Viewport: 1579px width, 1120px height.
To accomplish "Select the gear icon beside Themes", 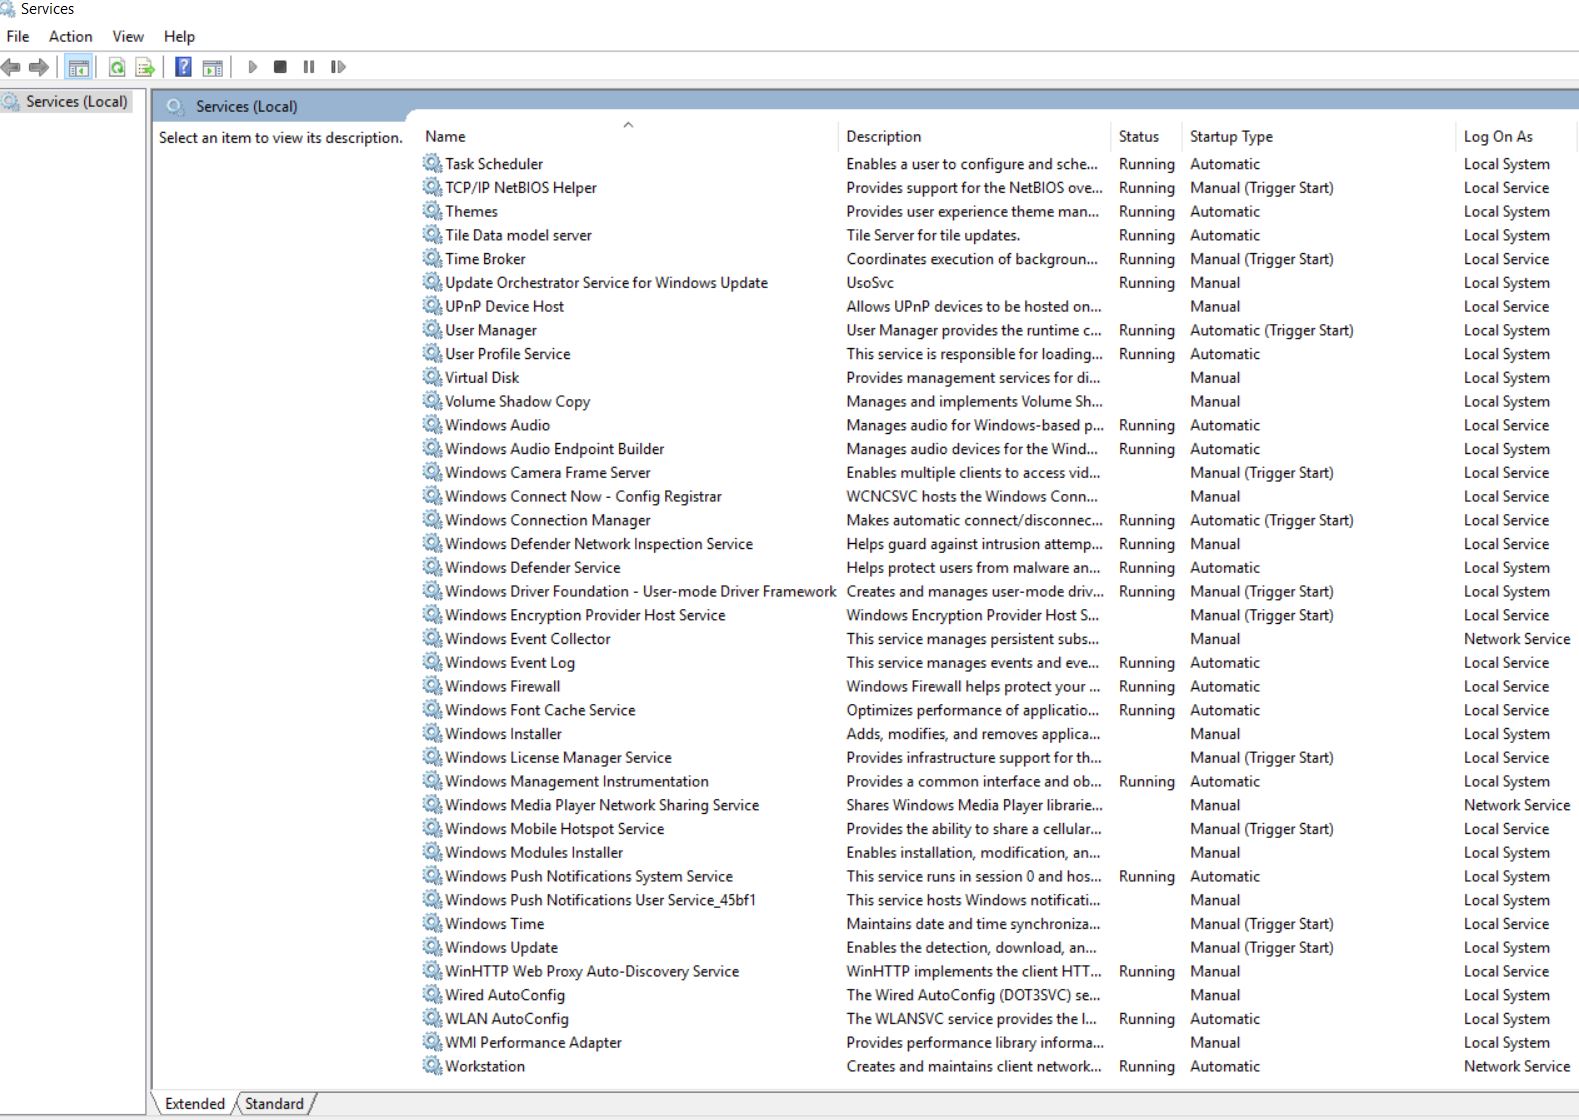I will point(432,211).
